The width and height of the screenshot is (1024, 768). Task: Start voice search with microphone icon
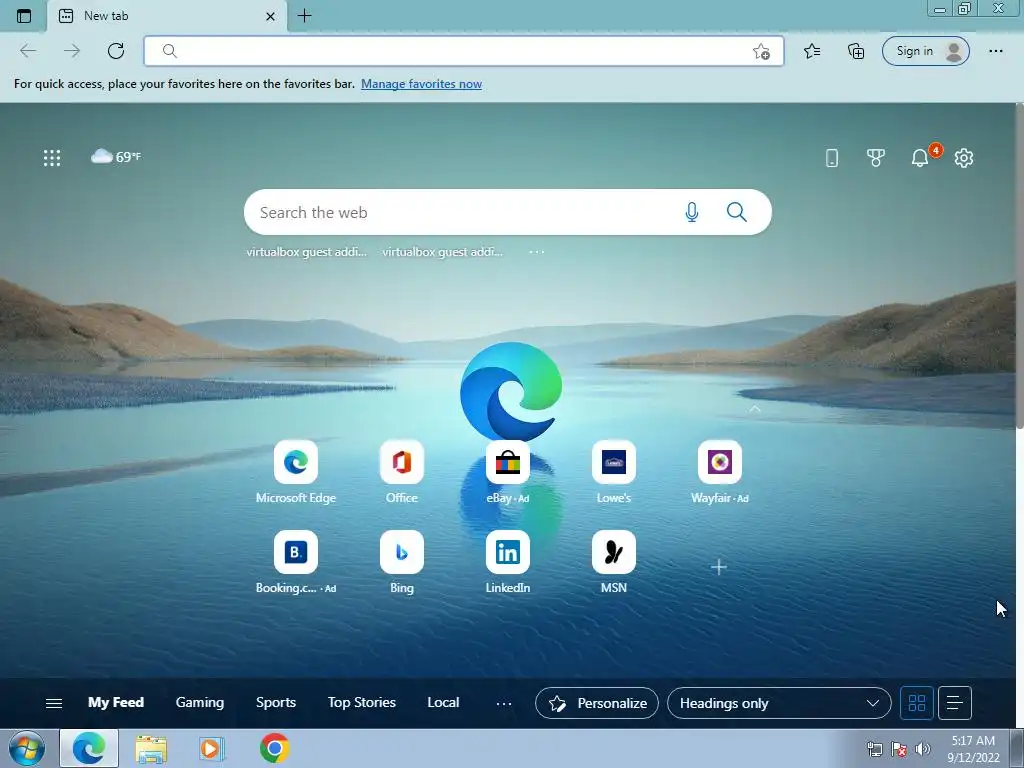pos(692,212)
